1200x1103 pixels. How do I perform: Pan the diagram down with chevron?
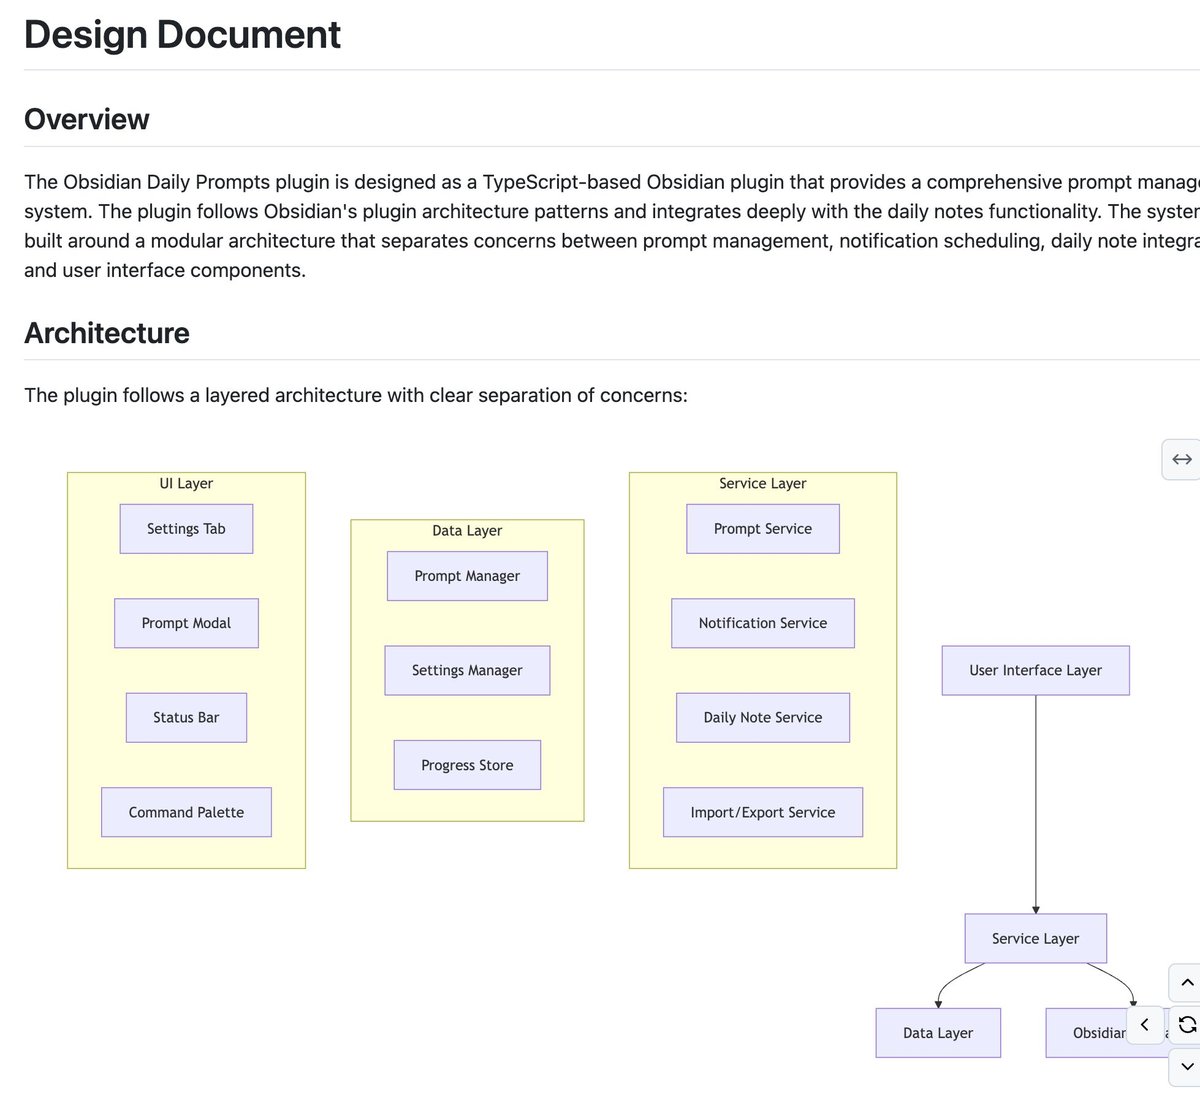1186,1067
